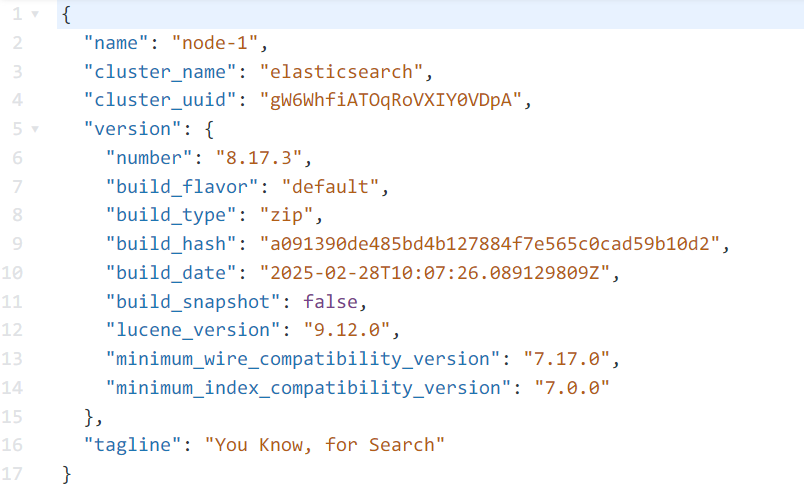Collapse the "version" object fold arrow
Viewport: 804px width, 489px height.
coord(36,129)
